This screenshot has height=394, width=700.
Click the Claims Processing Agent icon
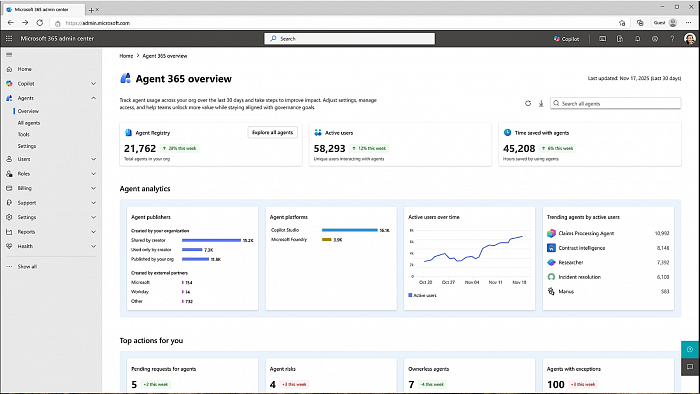(551, 233)
